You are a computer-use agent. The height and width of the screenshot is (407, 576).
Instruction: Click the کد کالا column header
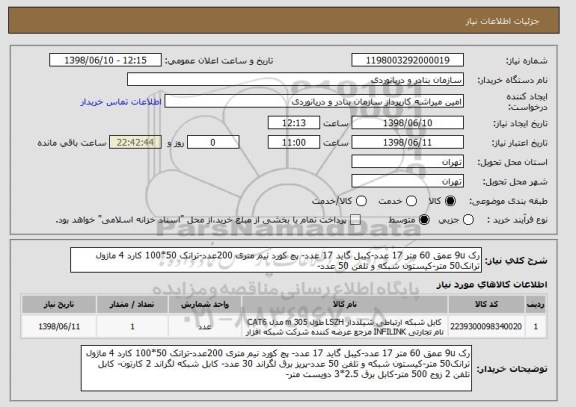pyautogui.click(x=486, y=304)
